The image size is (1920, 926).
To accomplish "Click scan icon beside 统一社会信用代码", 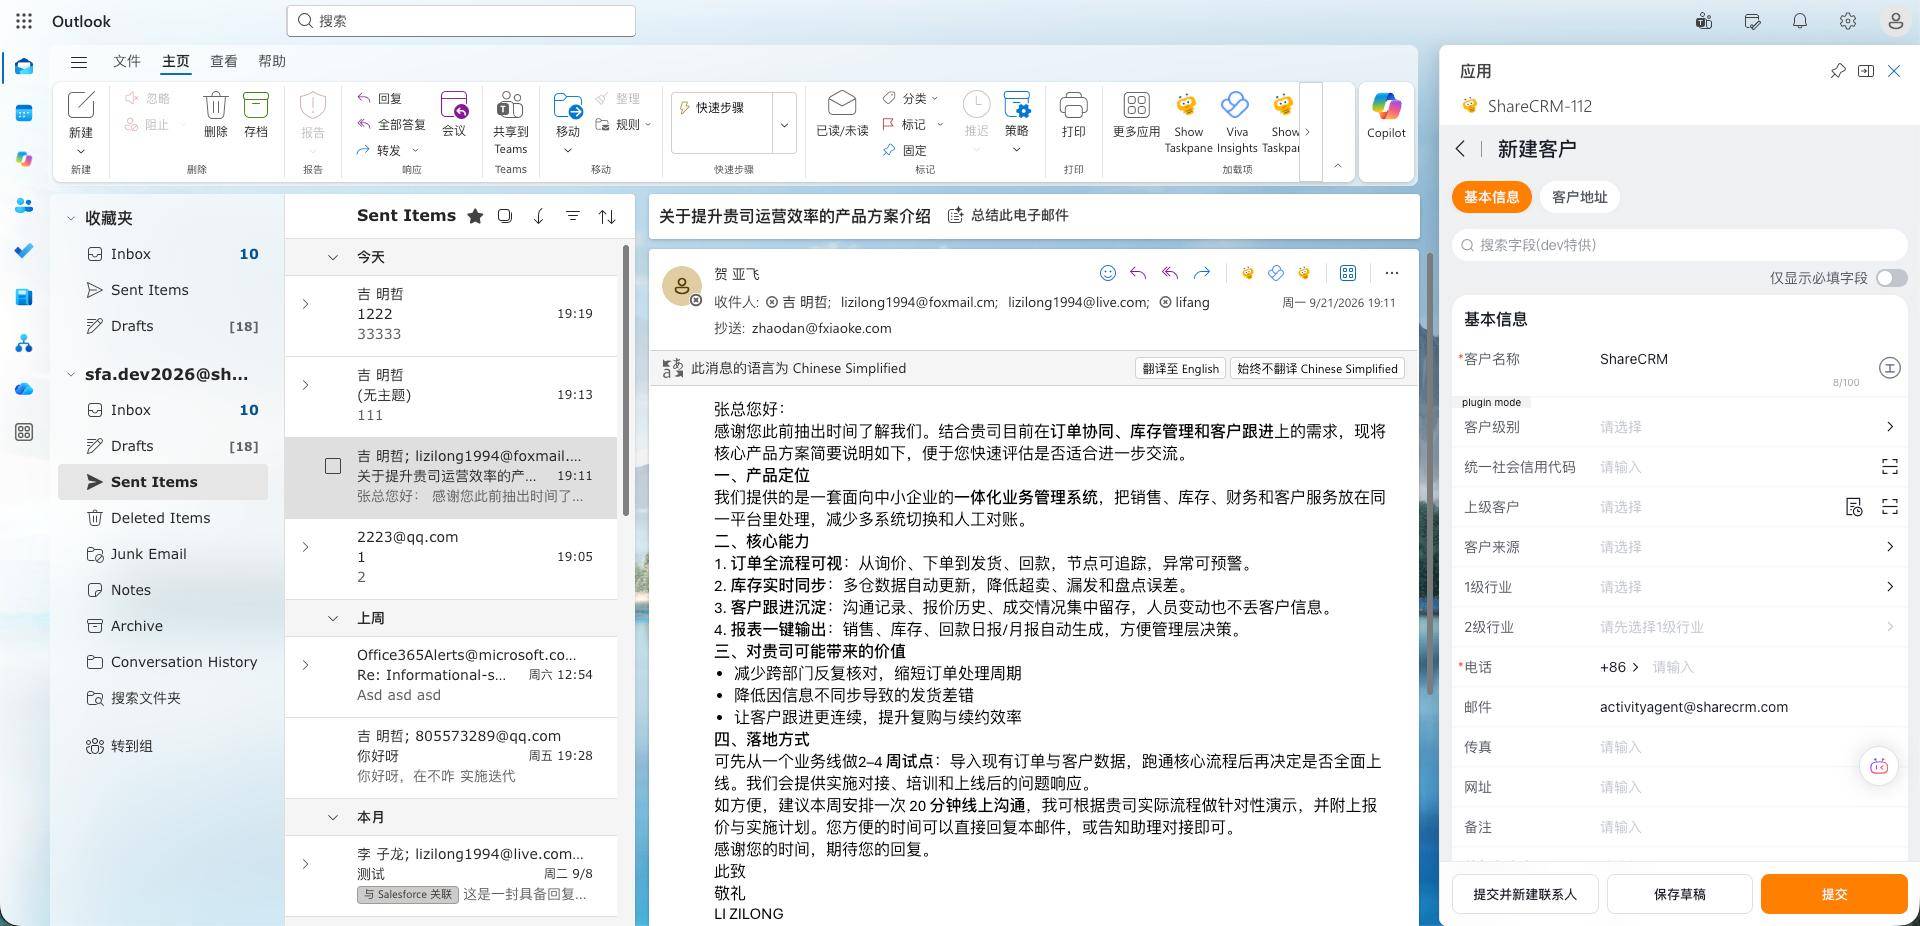I will pos(1889,467).
